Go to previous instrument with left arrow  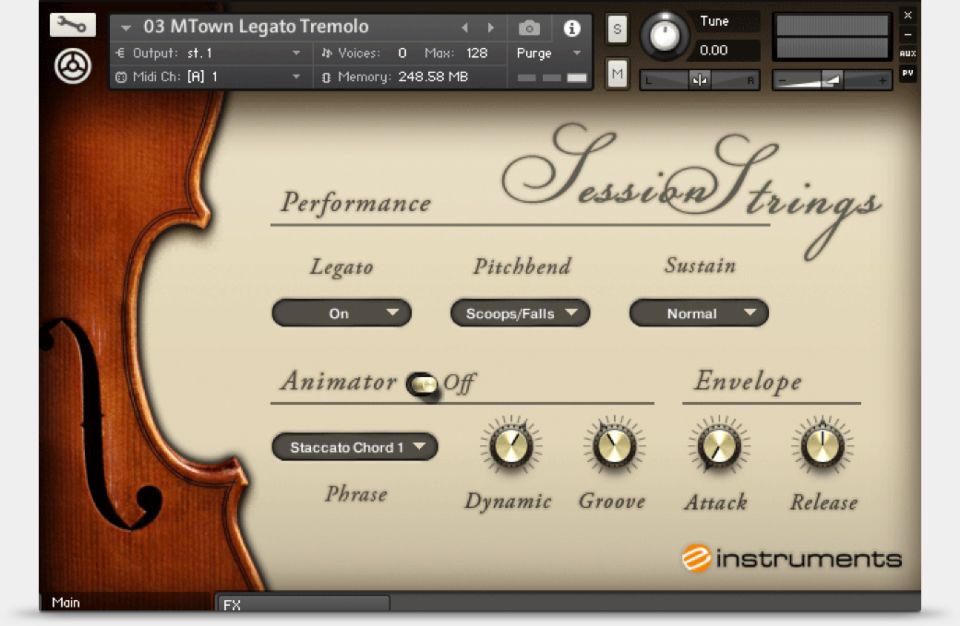point(464,28)
